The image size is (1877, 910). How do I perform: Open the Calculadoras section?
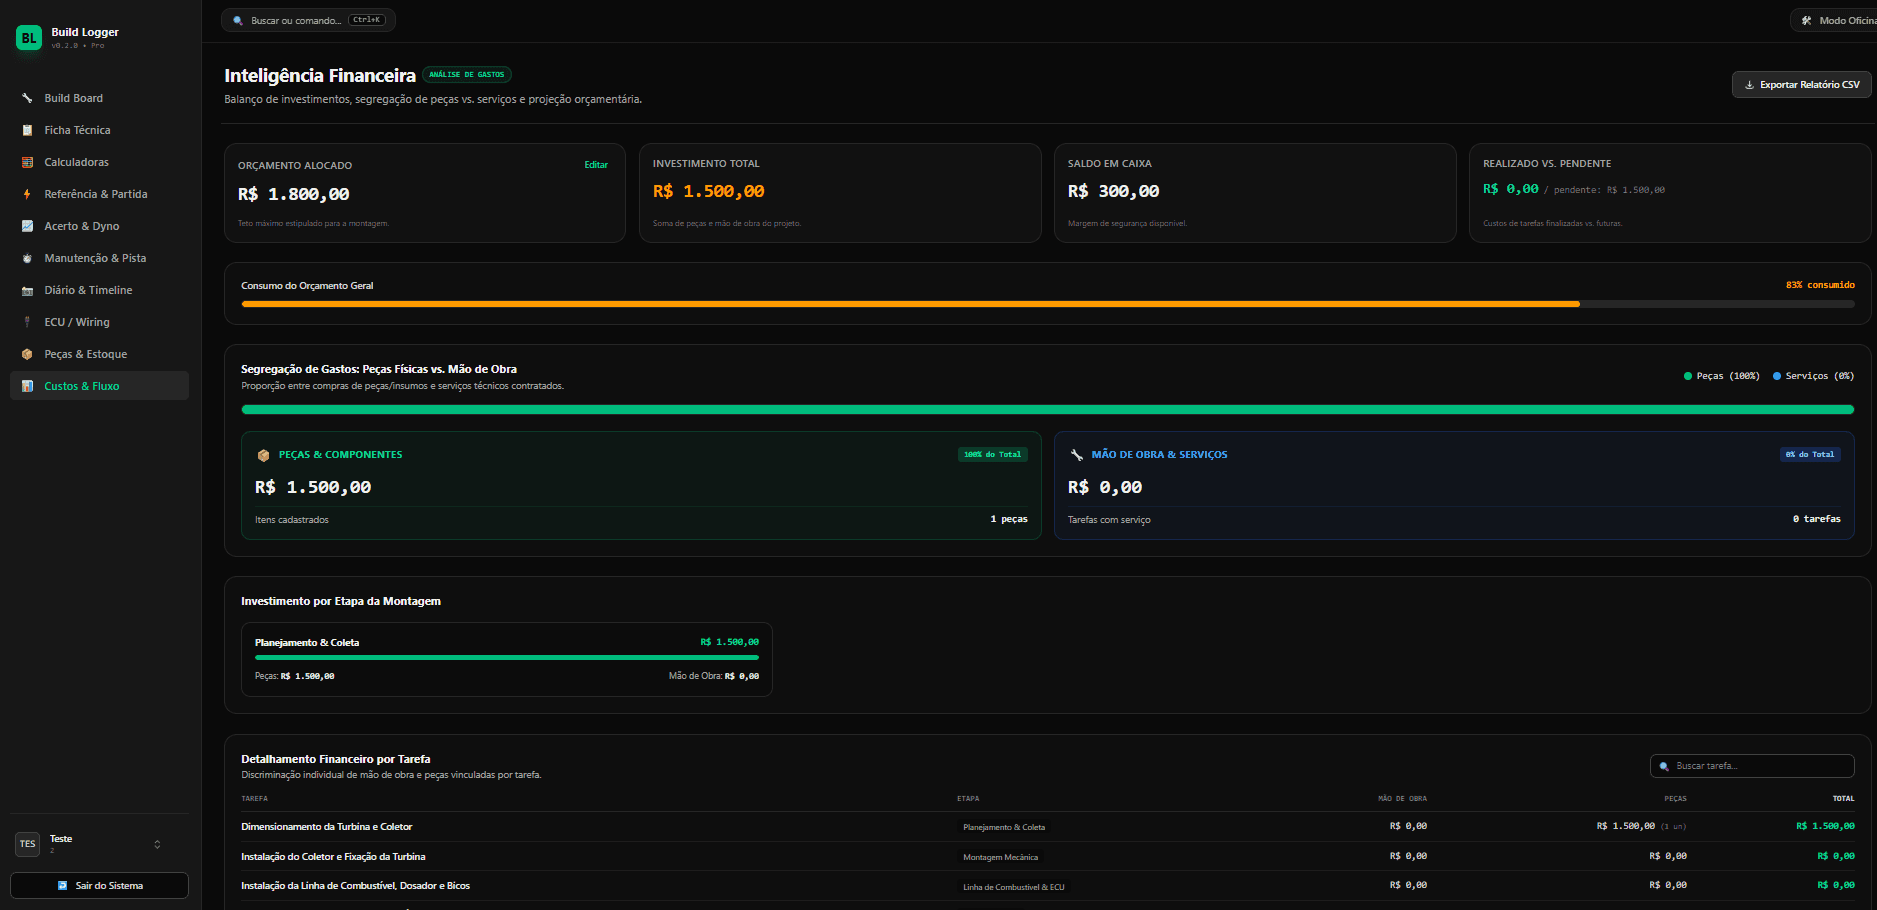(x=99, y=162)
